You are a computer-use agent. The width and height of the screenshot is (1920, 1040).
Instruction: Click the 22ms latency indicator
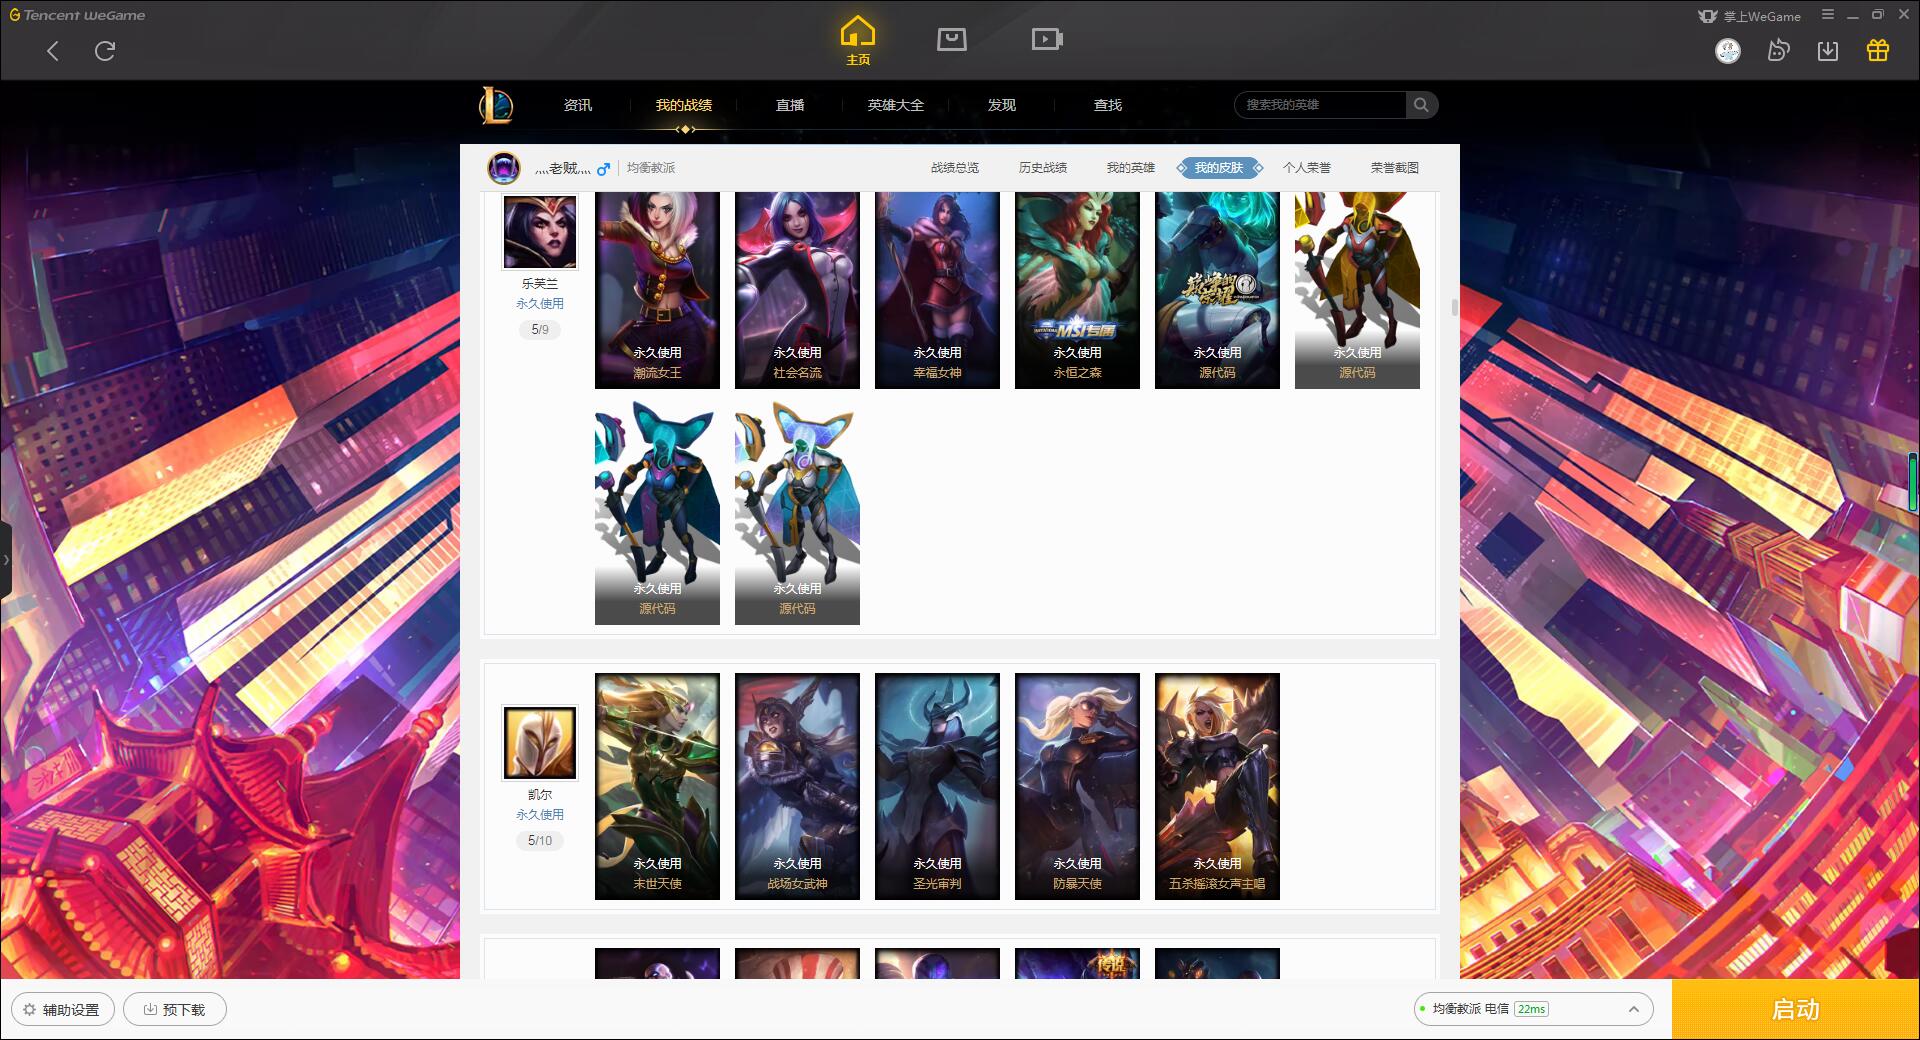1531,1009
